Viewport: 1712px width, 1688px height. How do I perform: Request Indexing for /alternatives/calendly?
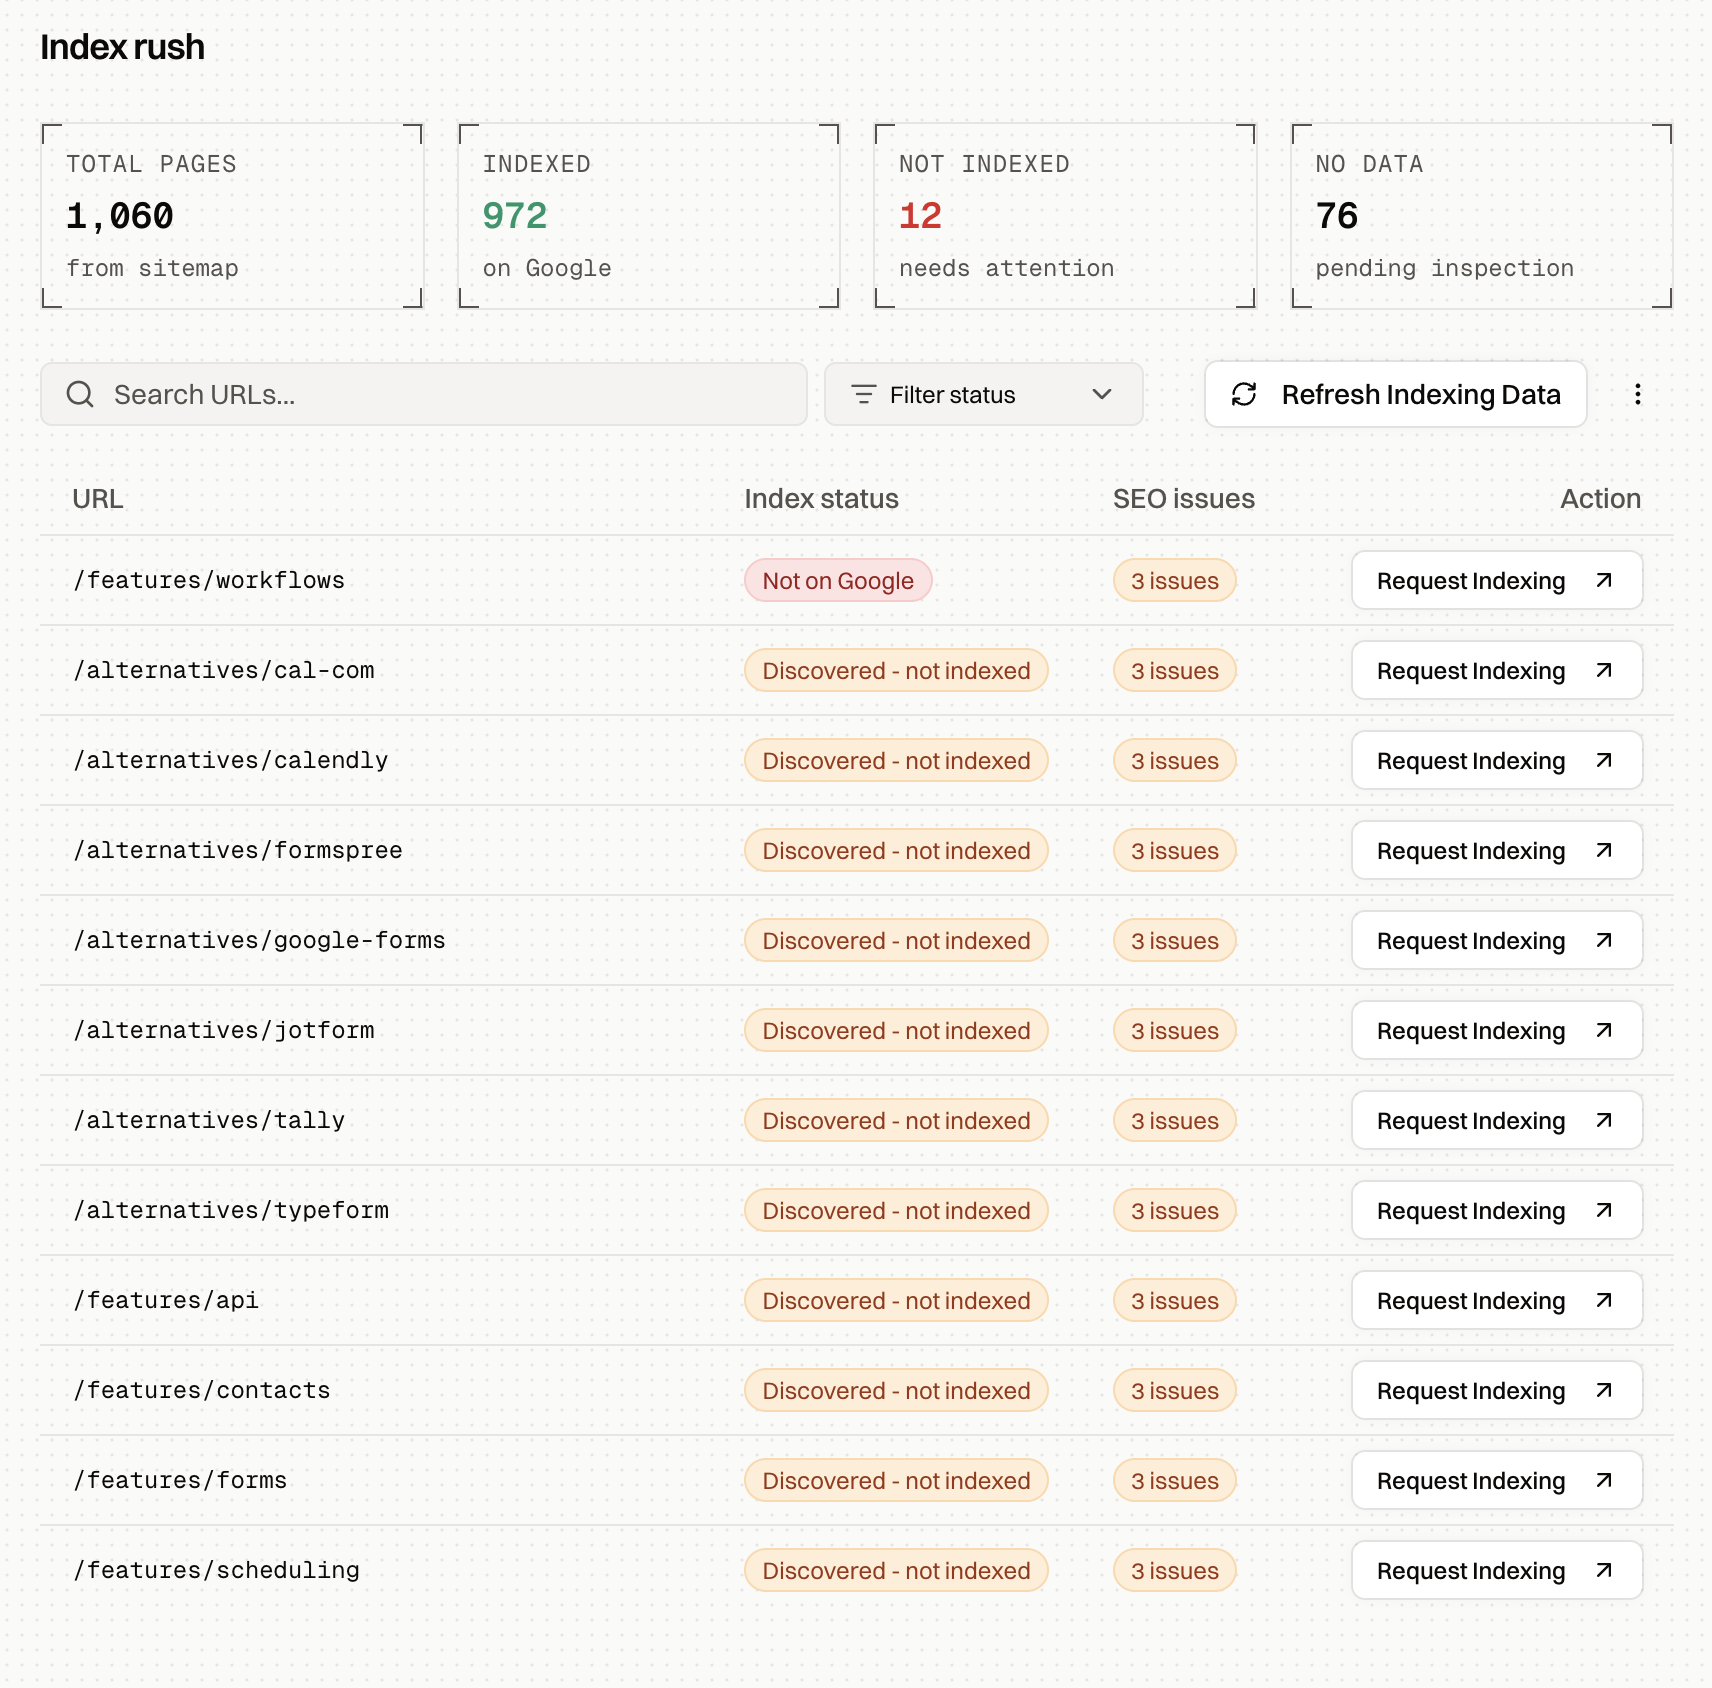point(1497,760)
